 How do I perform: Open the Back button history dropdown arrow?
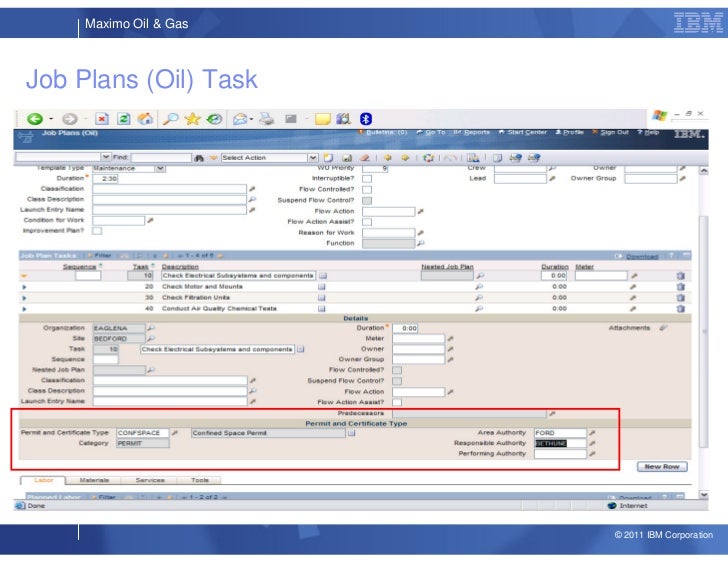pyautogui.click(x=51, y=119)
